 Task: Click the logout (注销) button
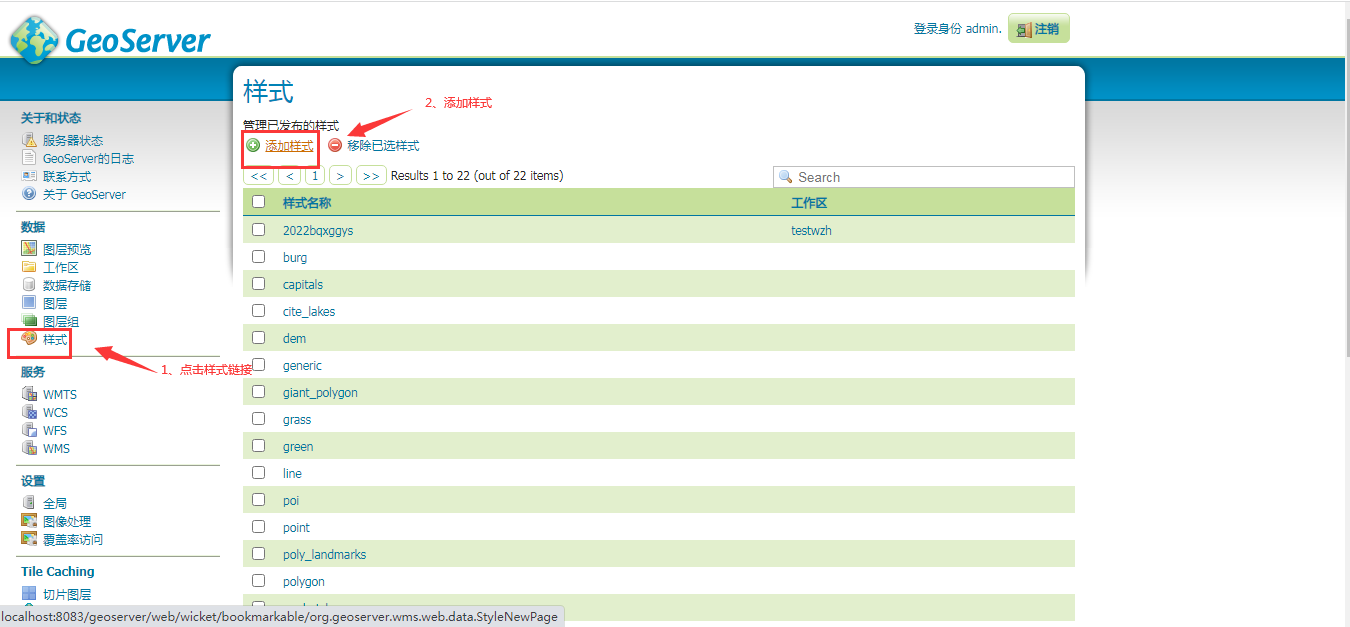(x=1039, y=29)
